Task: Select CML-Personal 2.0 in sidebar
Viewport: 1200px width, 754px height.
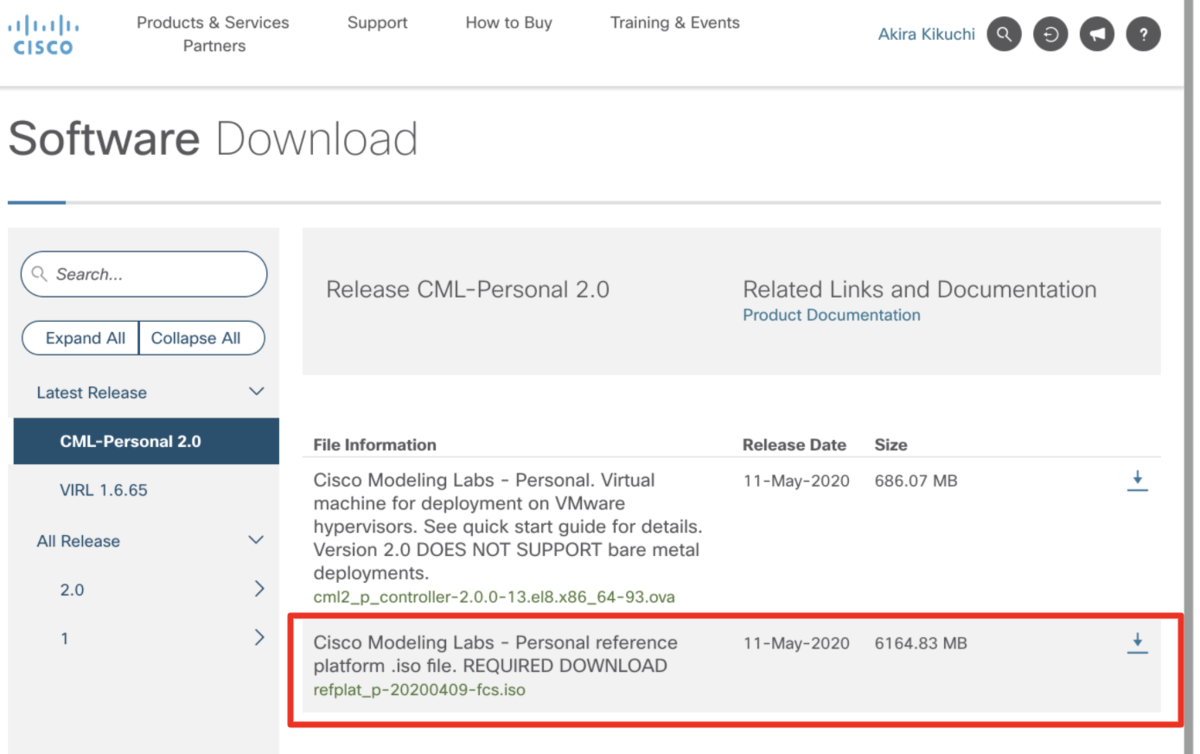Action: [x=146, y=441]
